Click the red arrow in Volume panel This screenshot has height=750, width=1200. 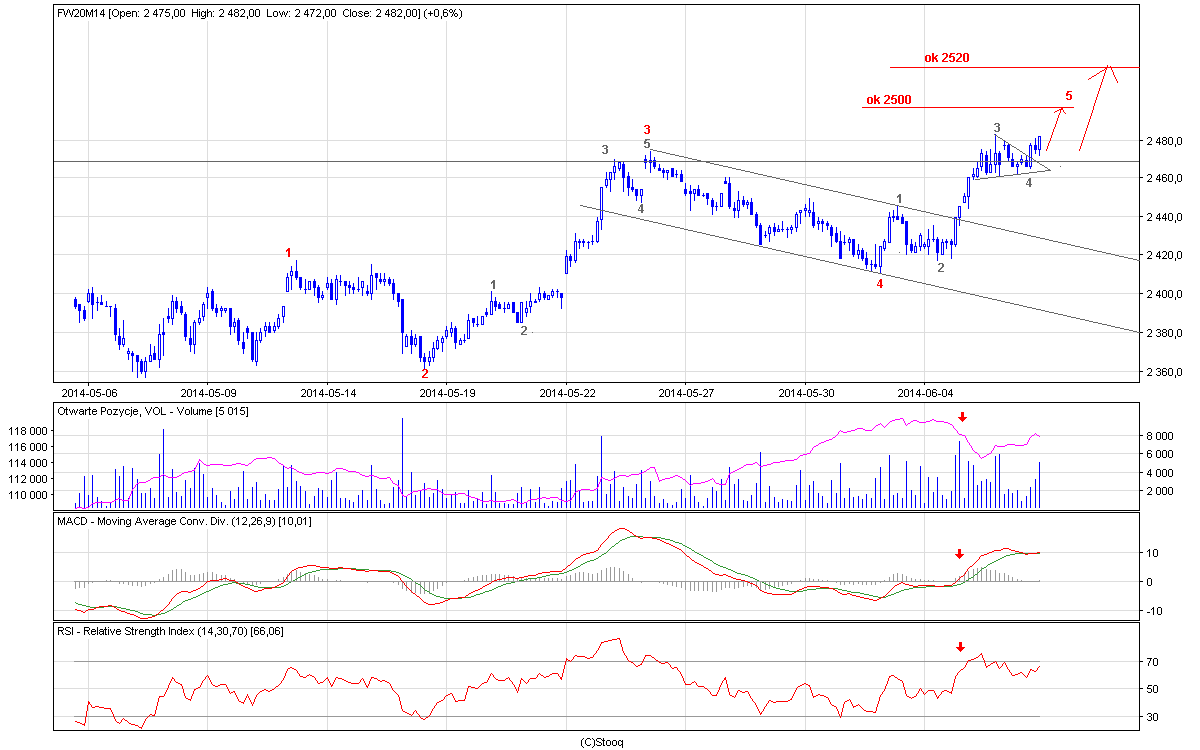click(x=962, y=417)
